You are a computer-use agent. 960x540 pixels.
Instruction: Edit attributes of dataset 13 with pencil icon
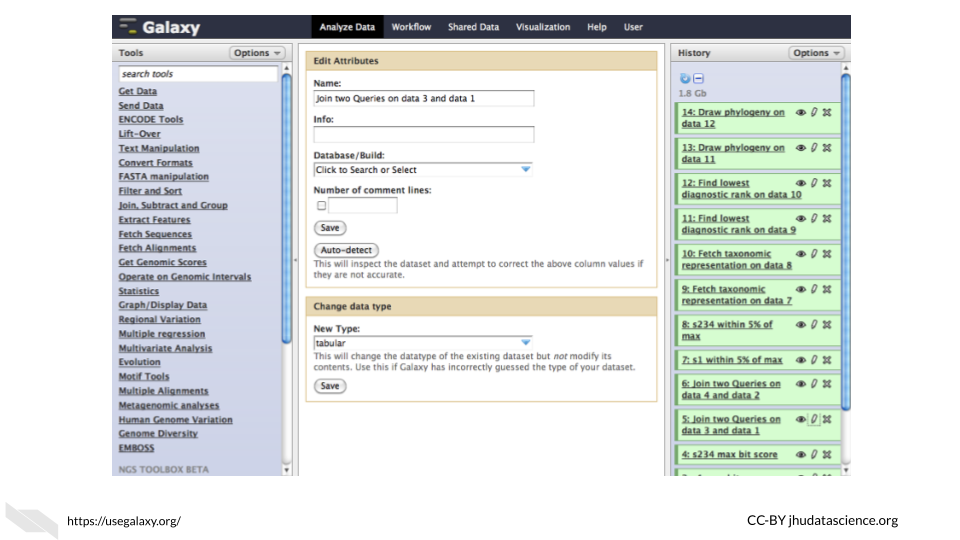coord(814,148)
